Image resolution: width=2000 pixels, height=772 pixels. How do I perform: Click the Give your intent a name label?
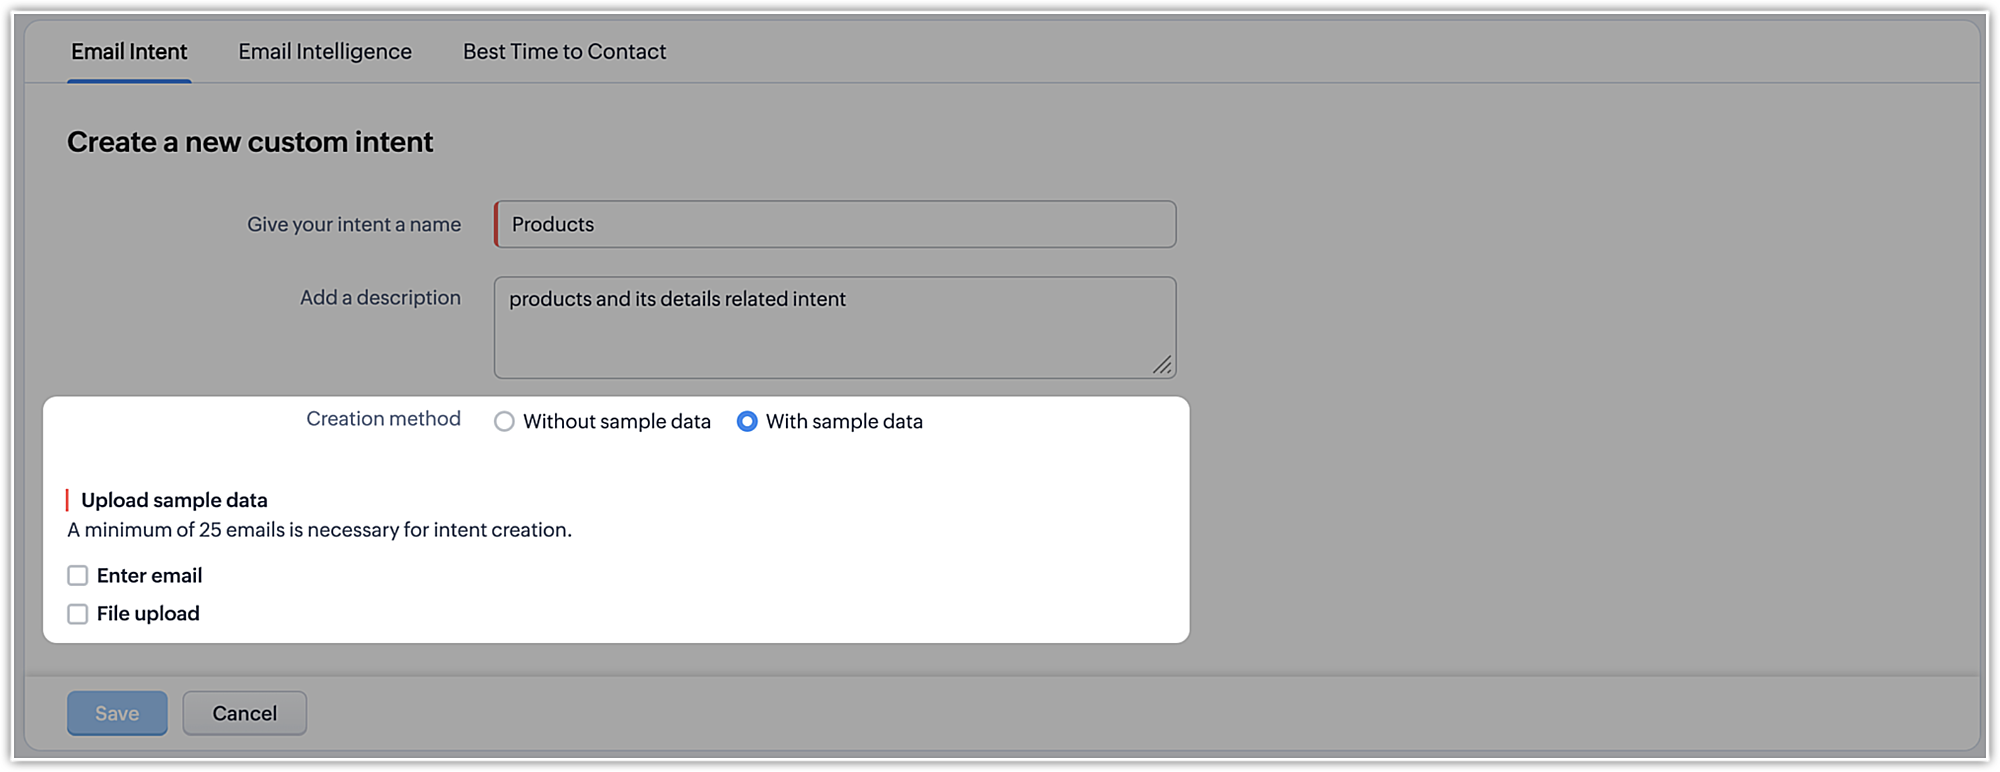354,225
